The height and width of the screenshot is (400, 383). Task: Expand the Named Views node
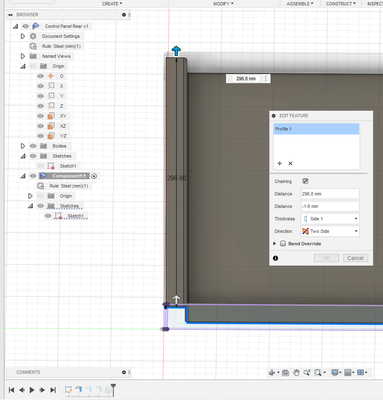(x=23, y=56)
